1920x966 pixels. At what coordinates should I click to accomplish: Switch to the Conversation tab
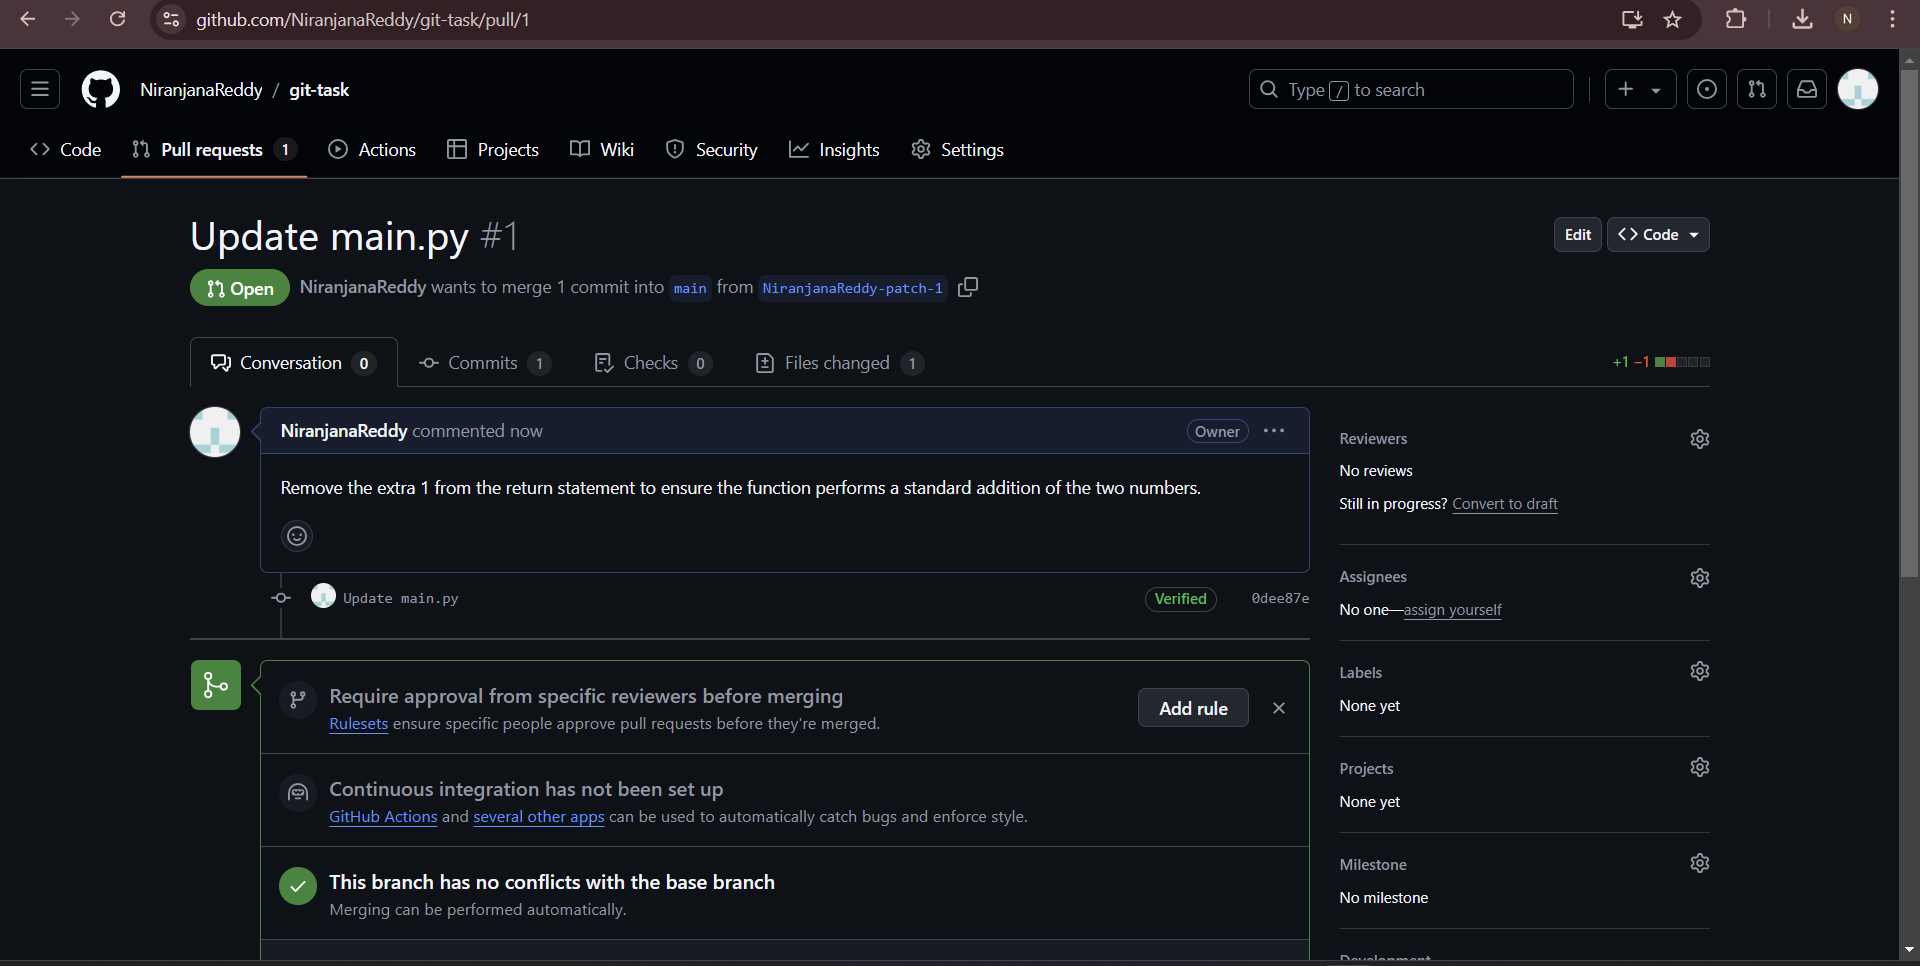pos(293,363)
